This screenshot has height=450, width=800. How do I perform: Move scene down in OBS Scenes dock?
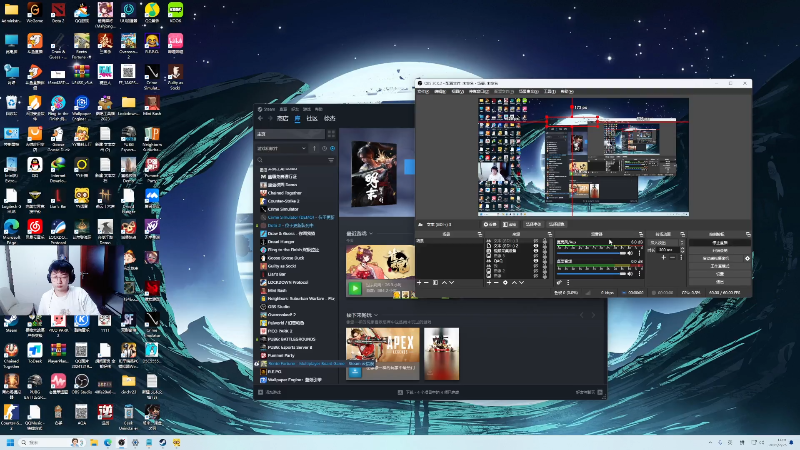coord(452,282)
